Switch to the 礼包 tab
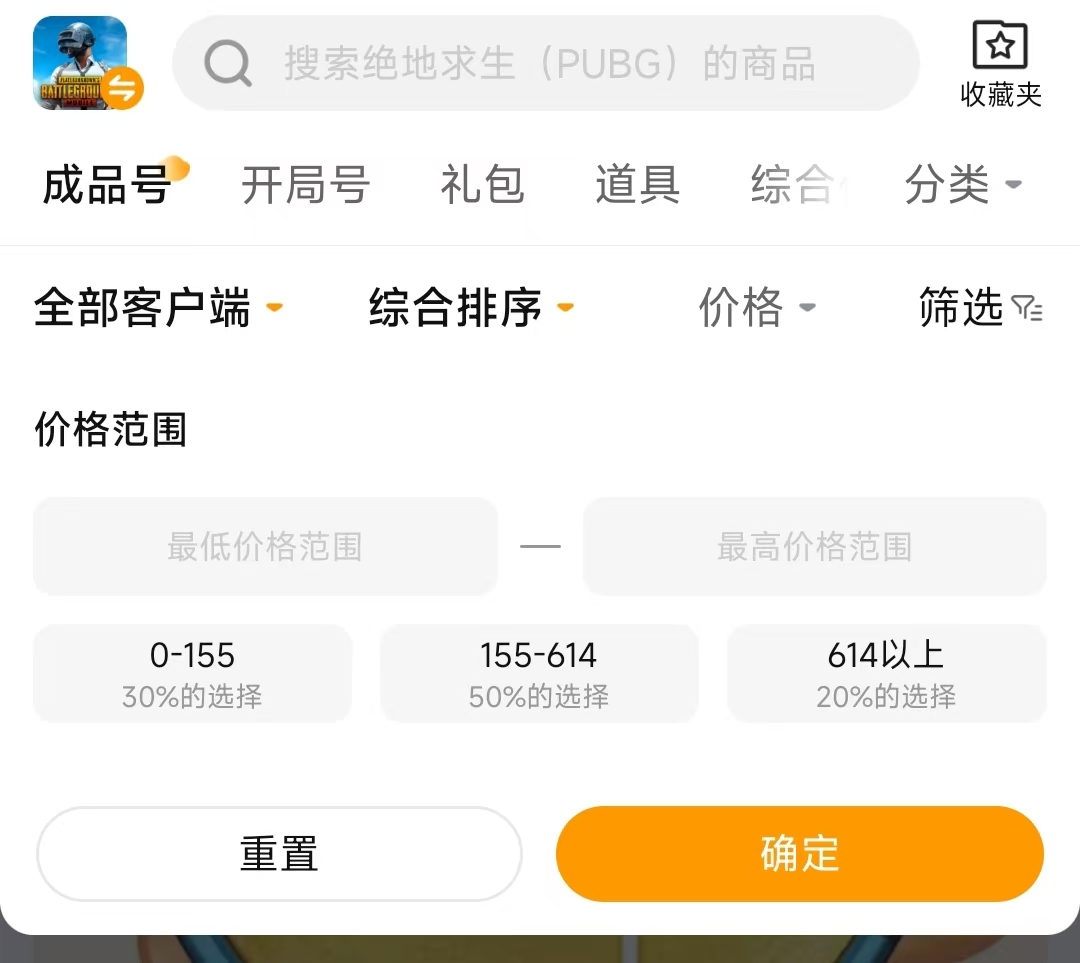The height and width of the screenshot is (963, 1080). coord(482,185)
